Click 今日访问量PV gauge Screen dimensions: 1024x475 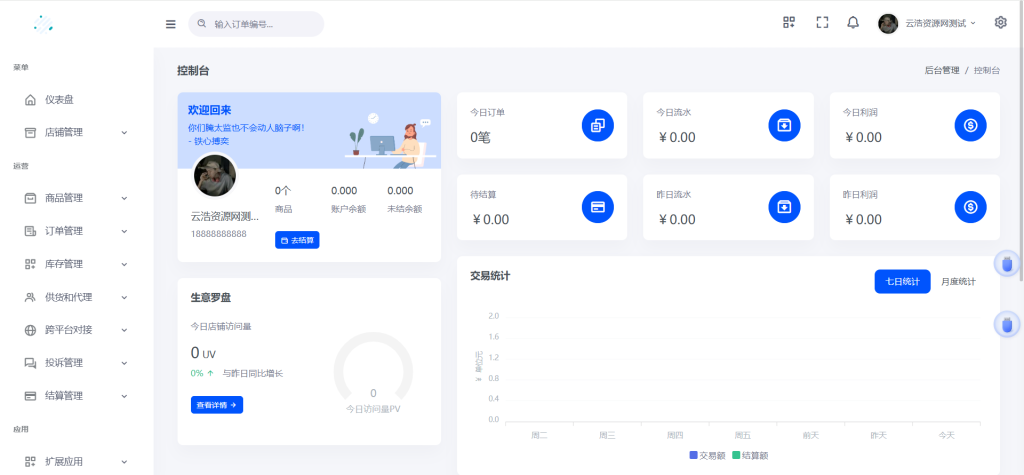[373, 374]
